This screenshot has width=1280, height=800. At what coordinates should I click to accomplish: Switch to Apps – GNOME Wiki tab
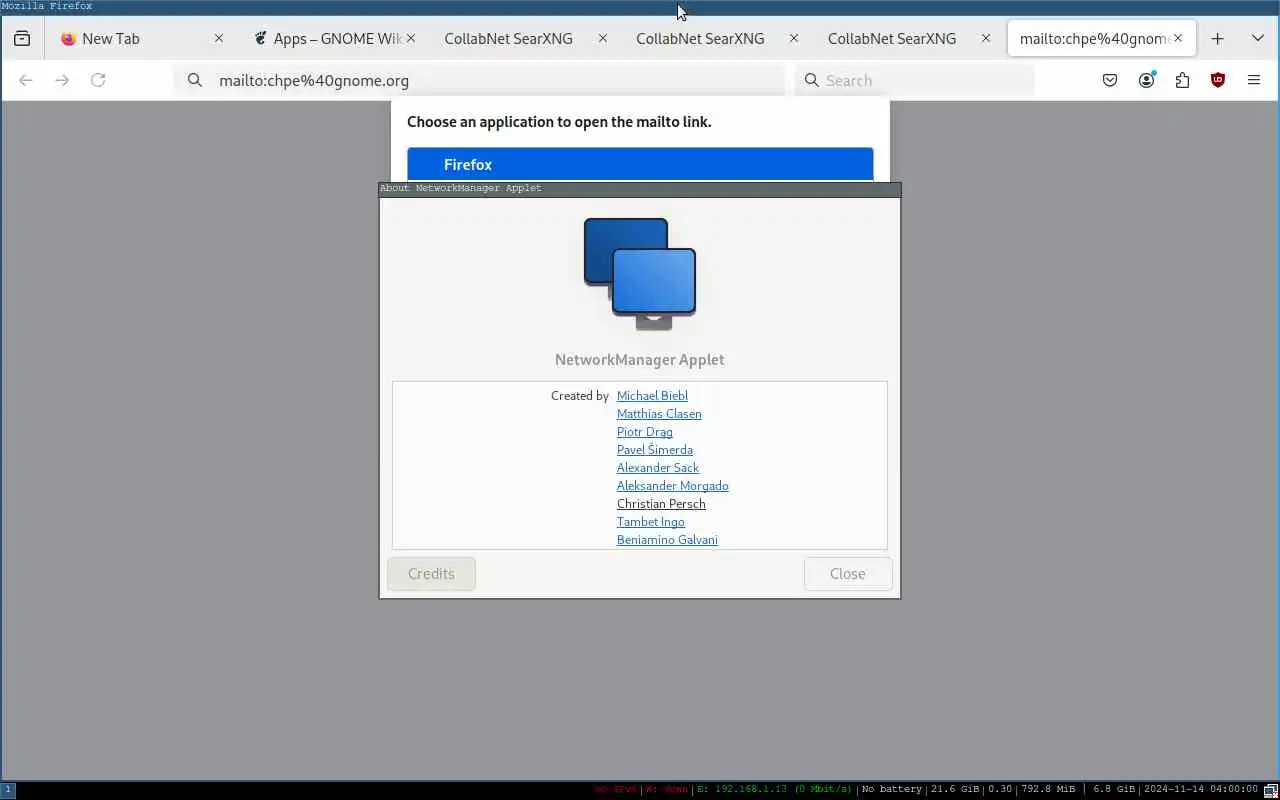pyautogui.click(x=332, y=38)
